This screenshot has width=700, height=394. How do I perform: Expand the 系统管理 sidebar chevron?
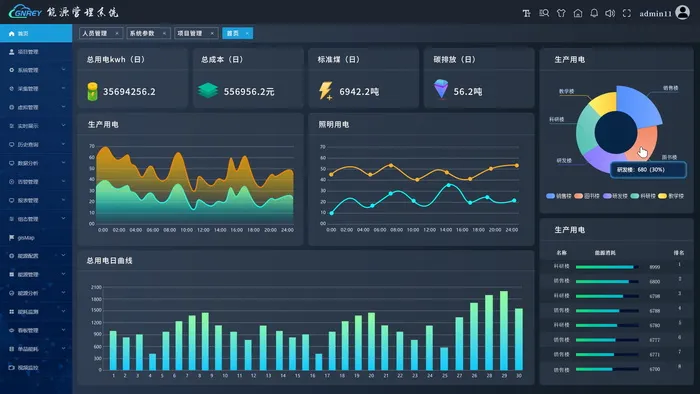[x=63, y=70]
